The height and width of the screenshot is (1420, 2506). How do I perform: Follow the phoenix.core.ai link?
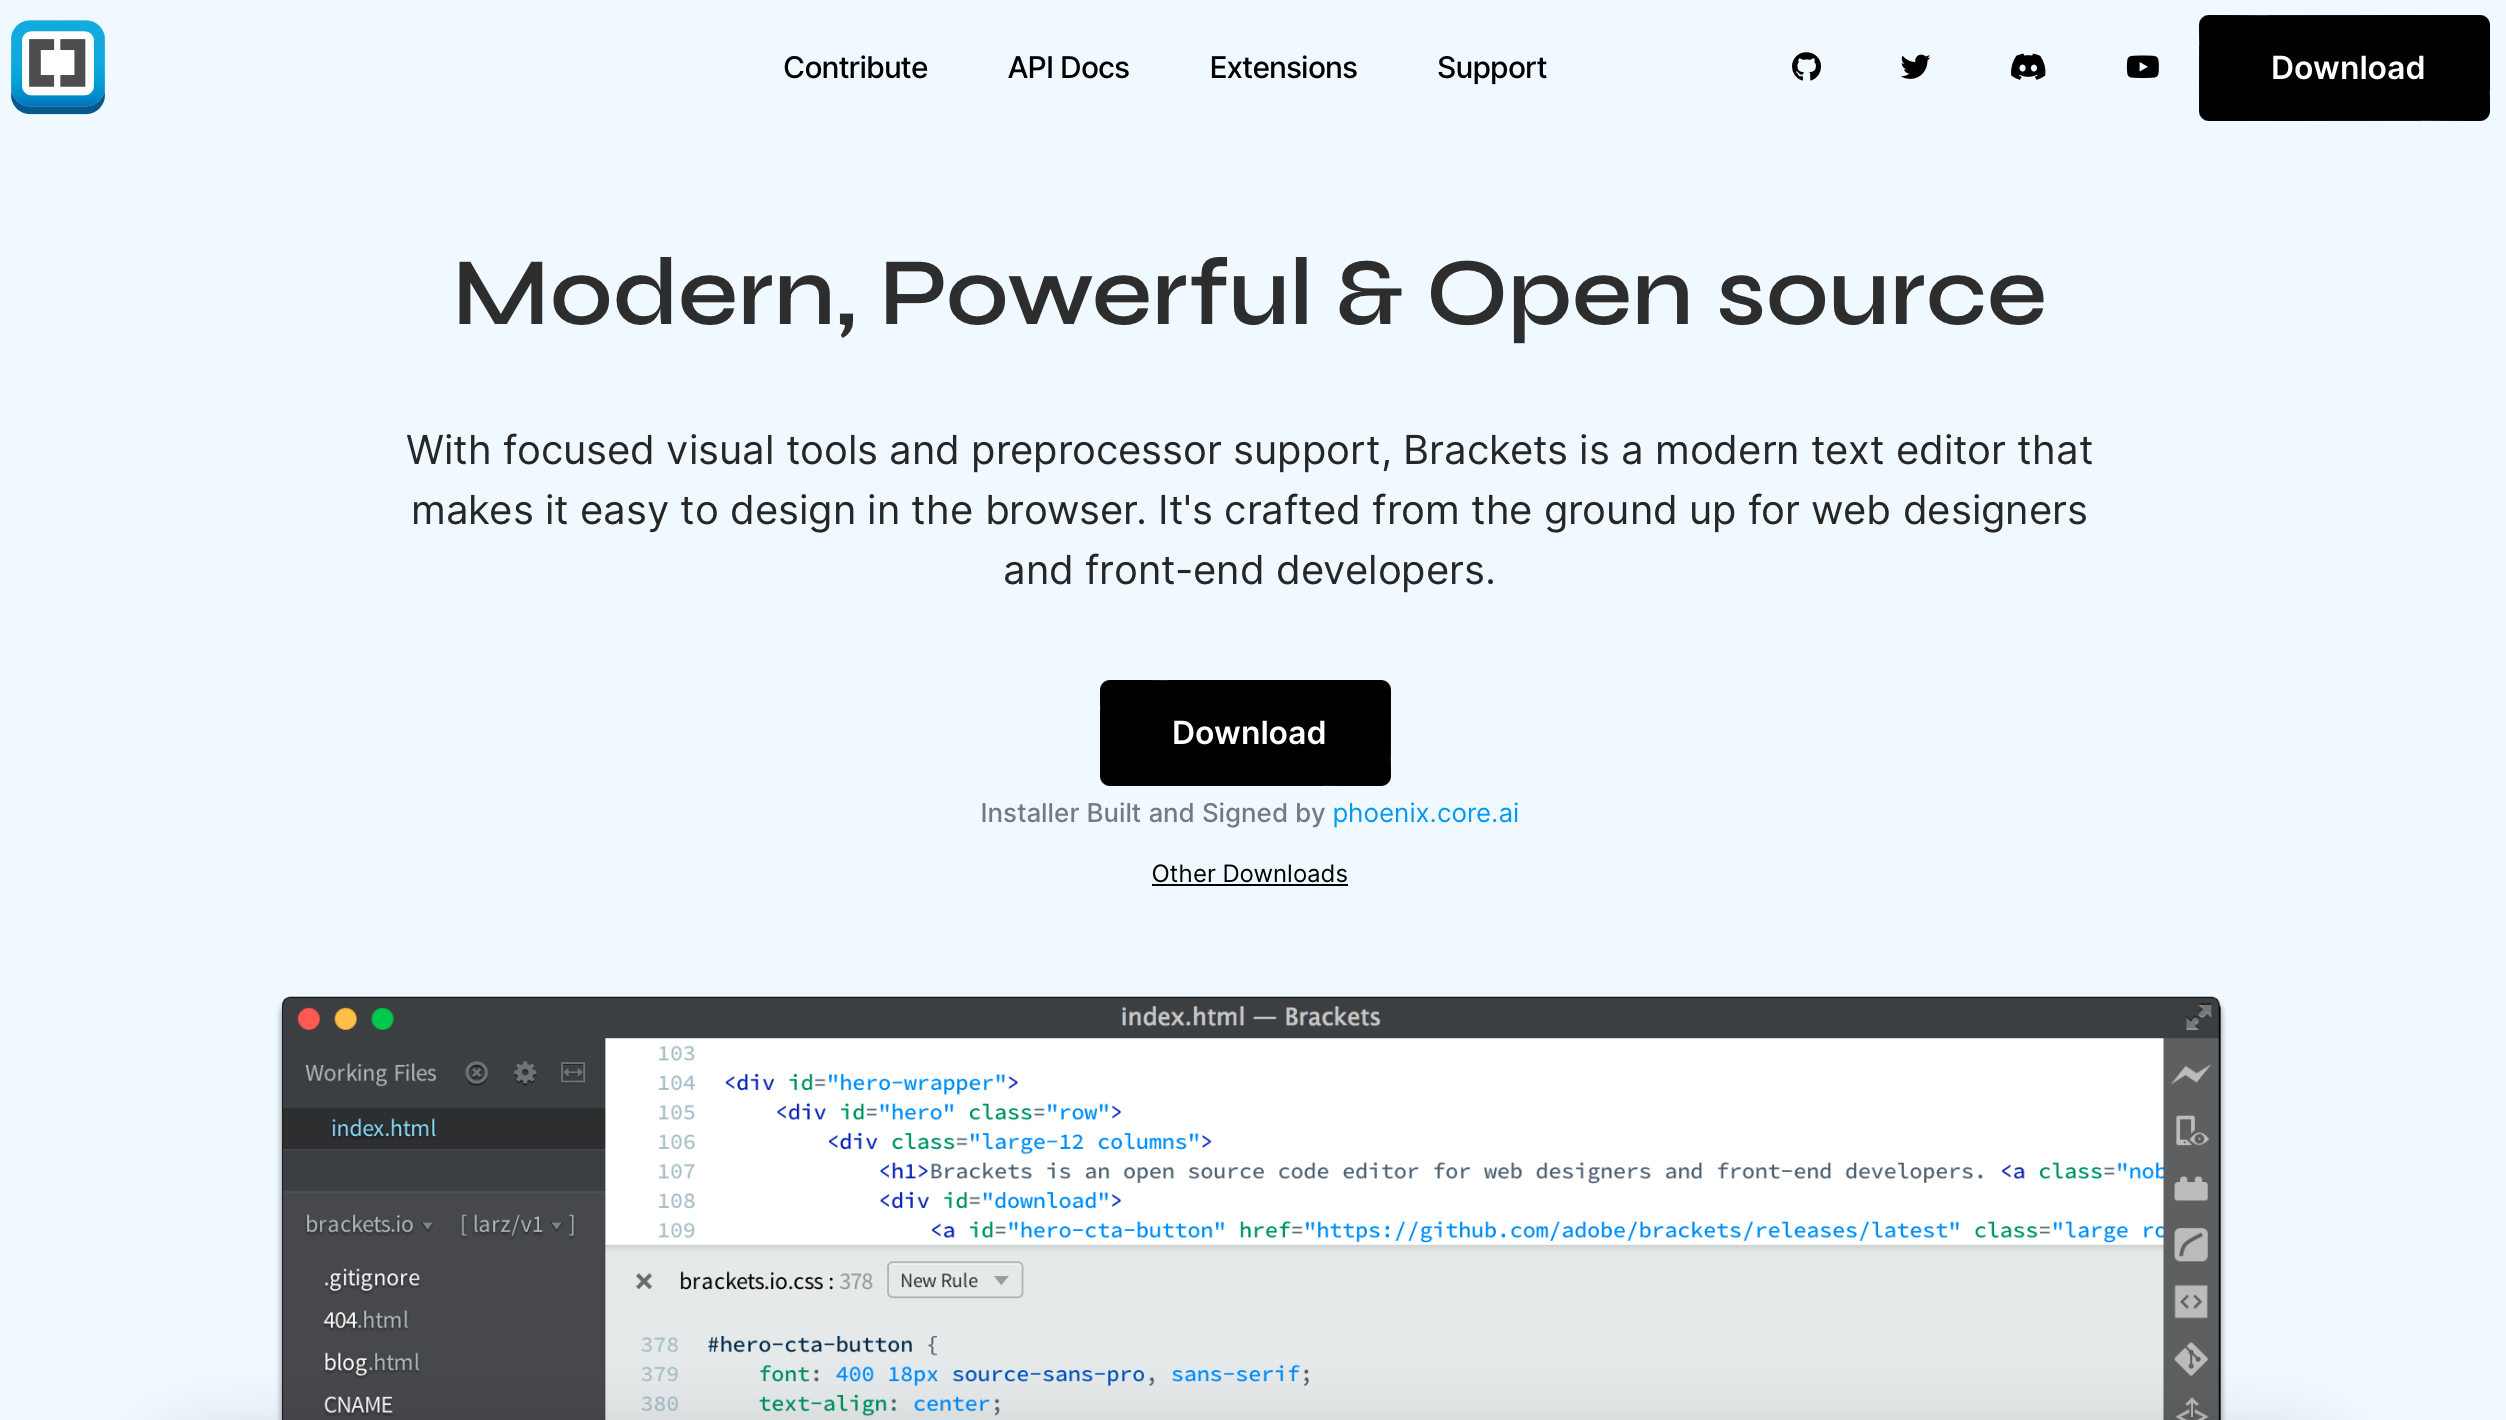[1425, 813]
